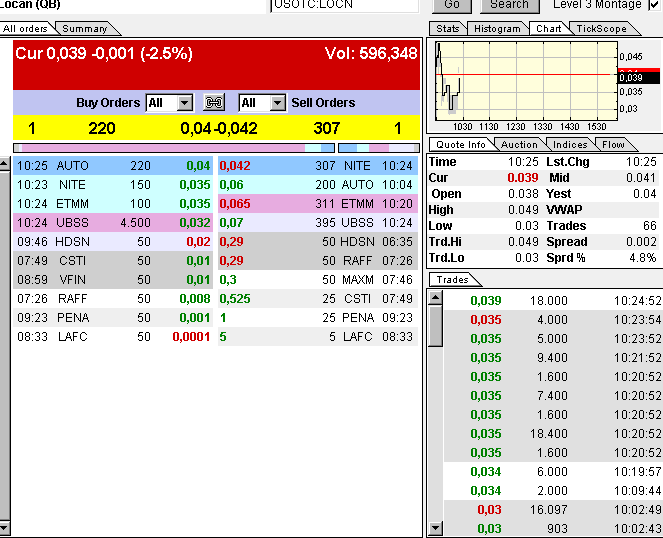Click the trades list scroll-up arrow
The image size is (663, 538).
pyautogui.click(x=435, y=297)
